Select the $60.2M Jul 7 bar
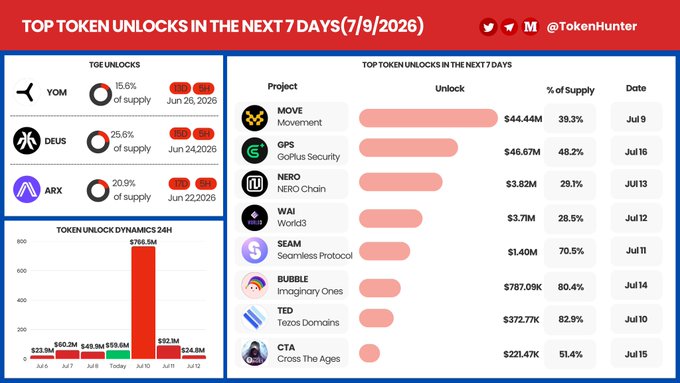The height and width of the screenshot is (383, 680). point(68,354)
